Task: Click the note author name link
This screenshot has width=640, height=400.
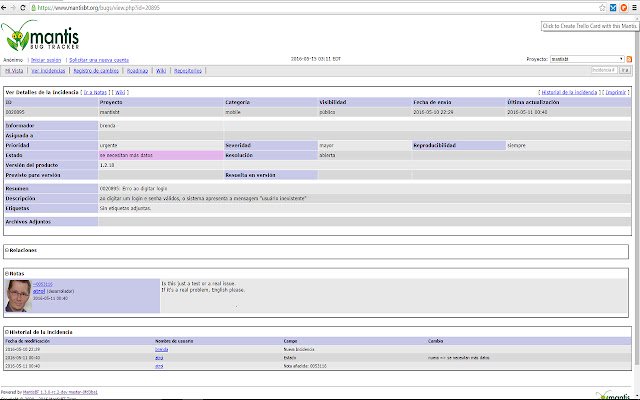Action: 39,291
